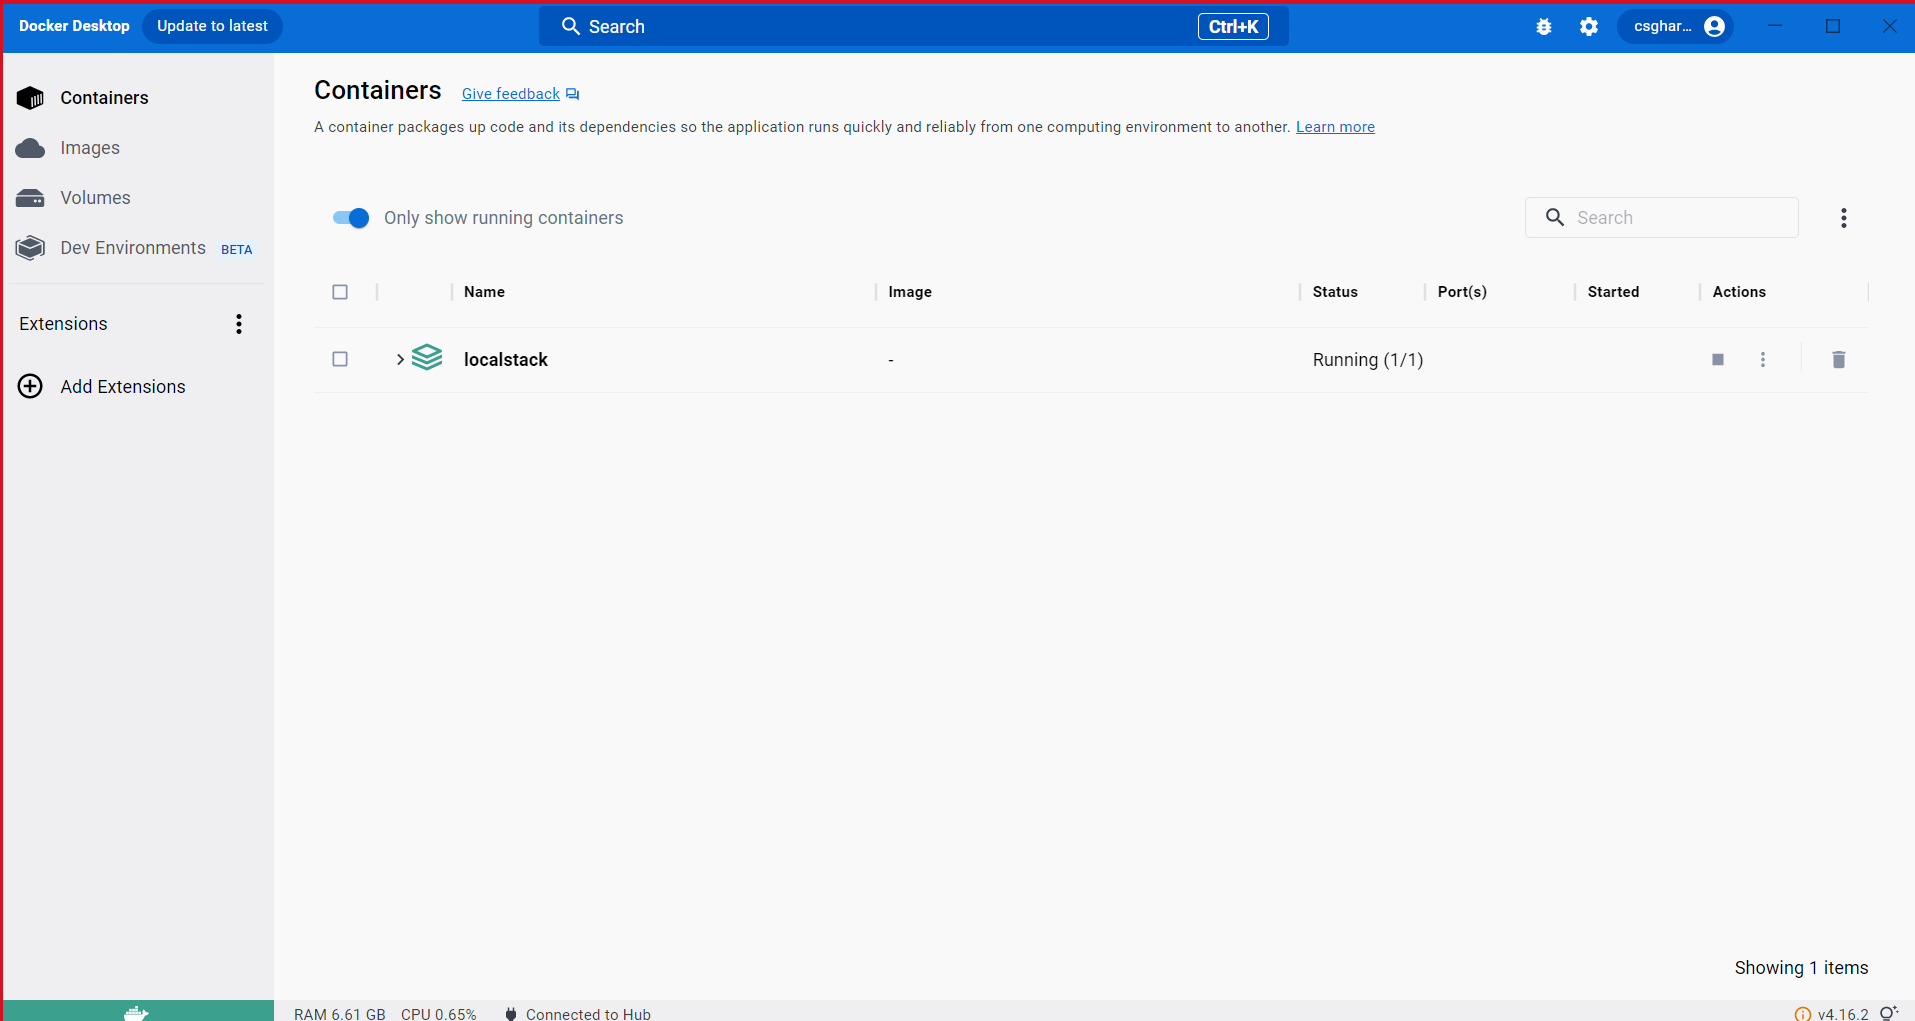
Task: Click the Containers cube icon in sidebar
Action: click(x=30, y=98)
